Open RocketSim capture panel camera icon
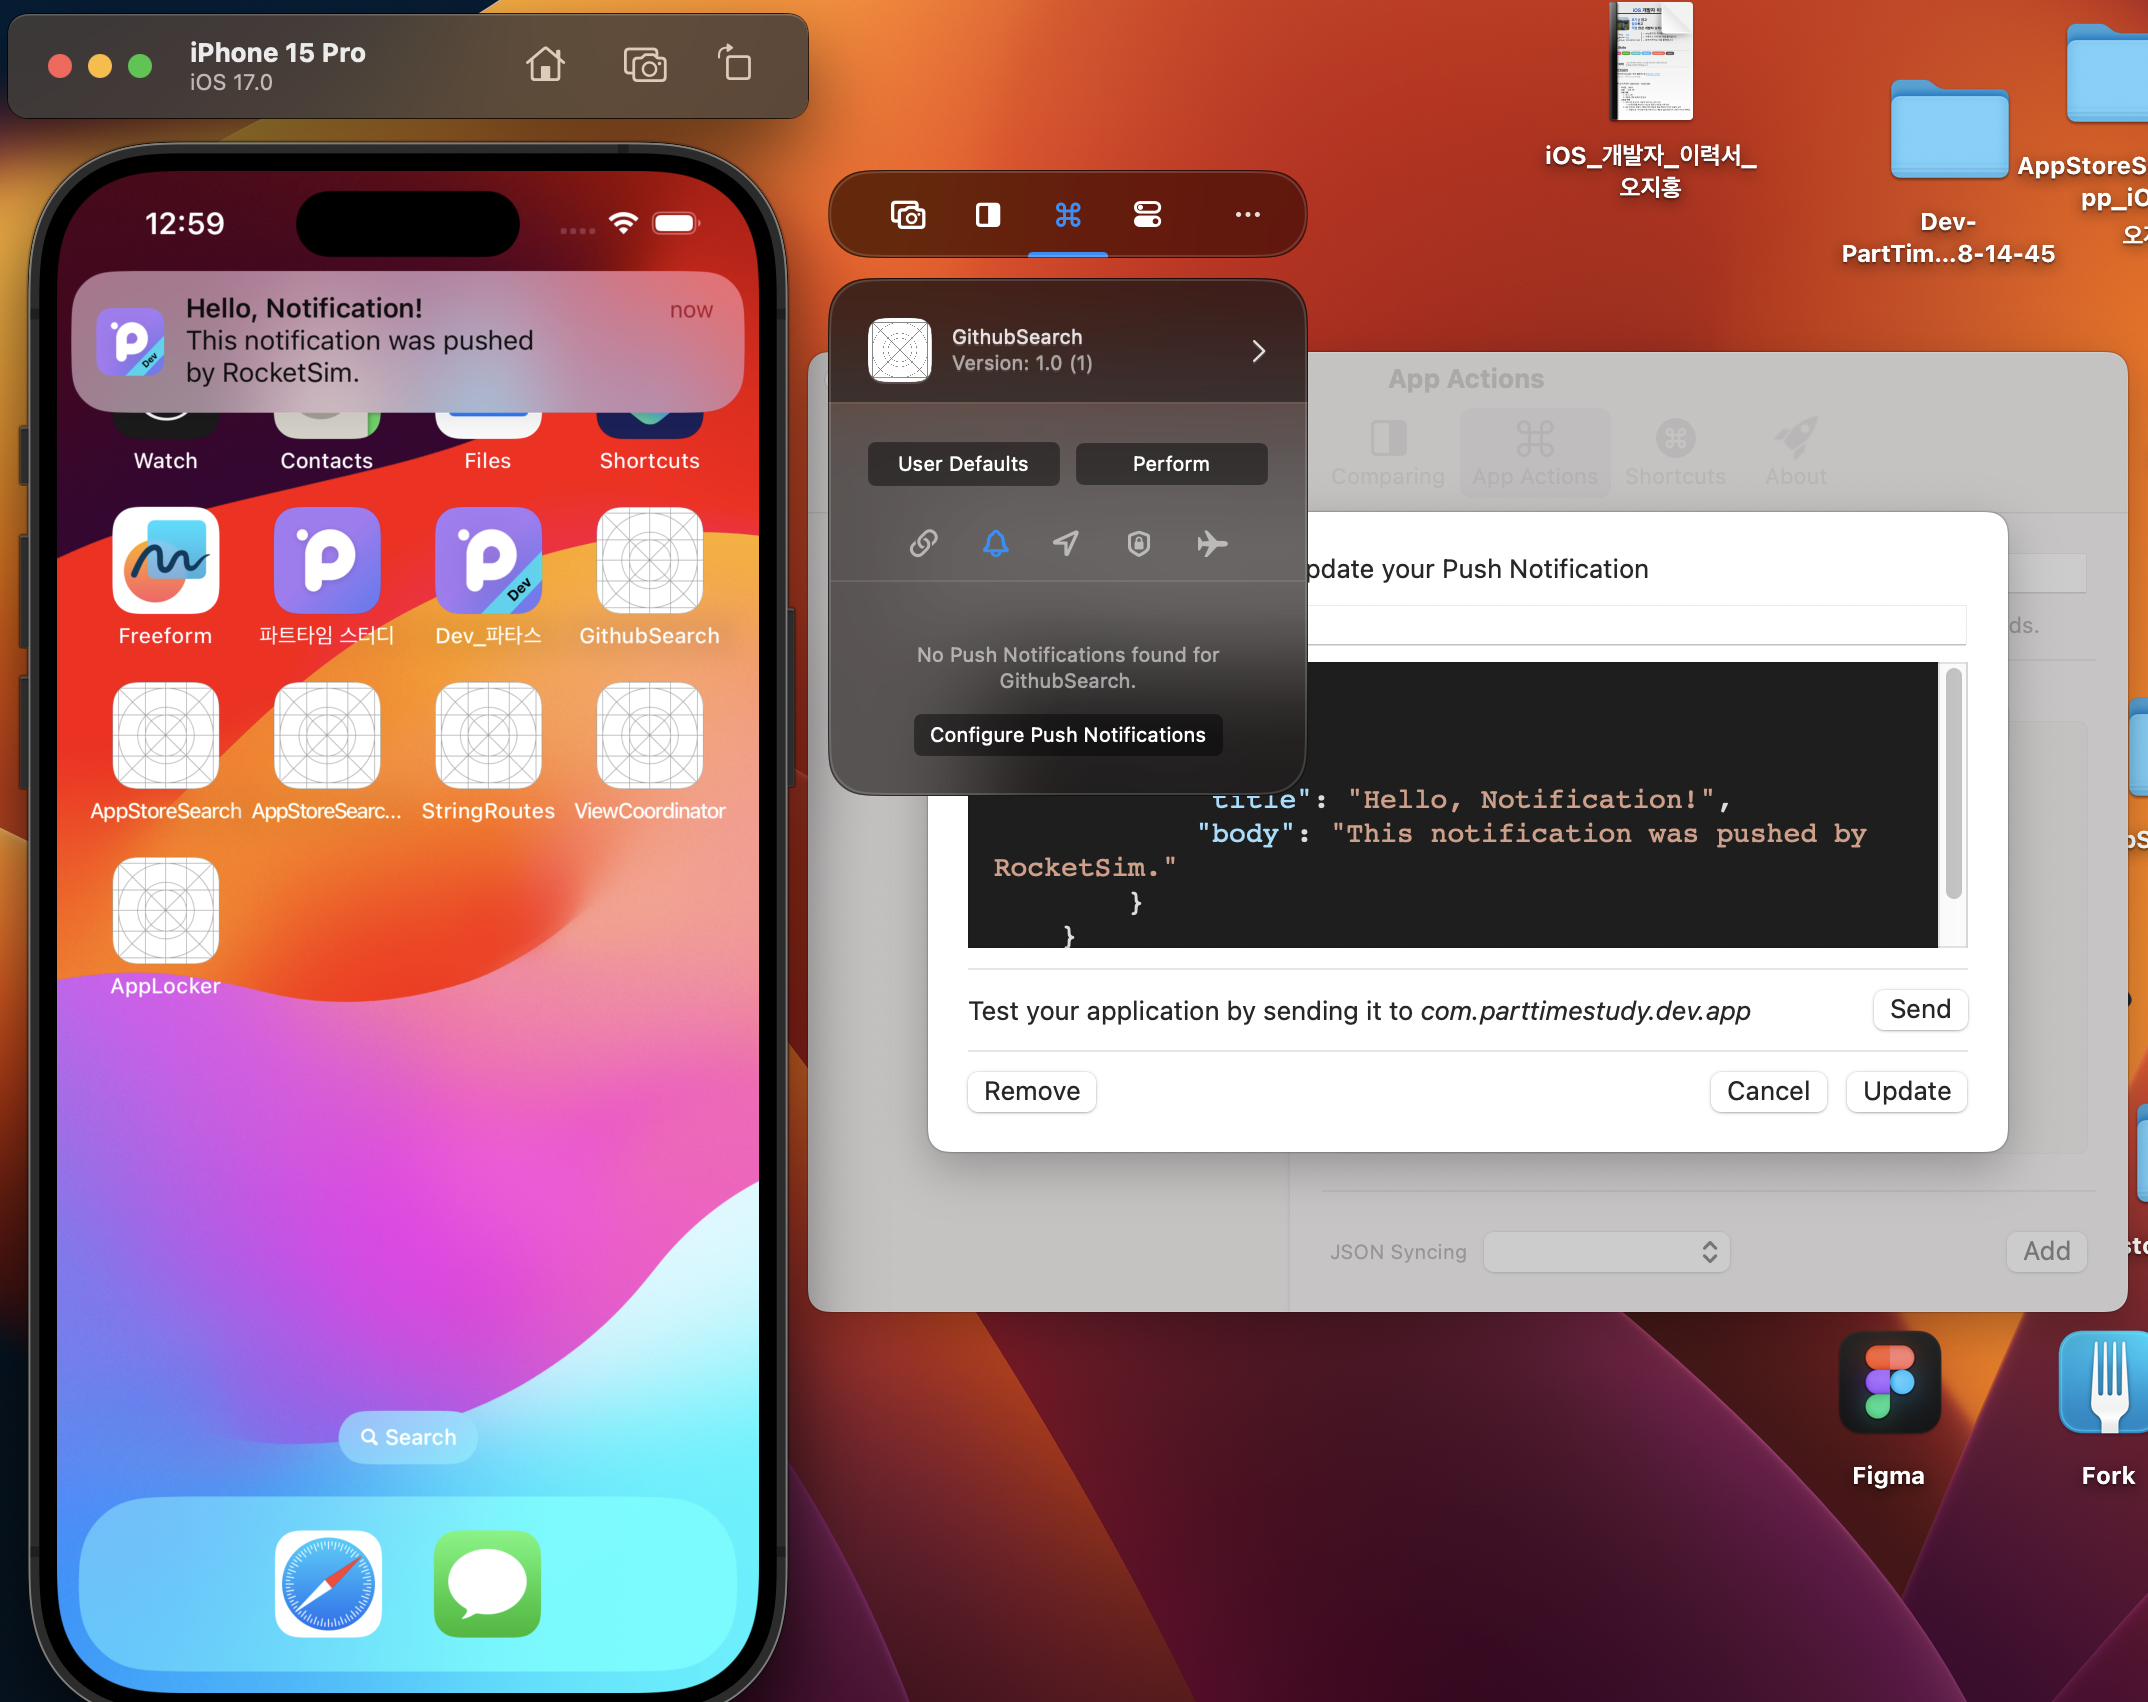2148x1702 pixels. (x=908, y=215)
